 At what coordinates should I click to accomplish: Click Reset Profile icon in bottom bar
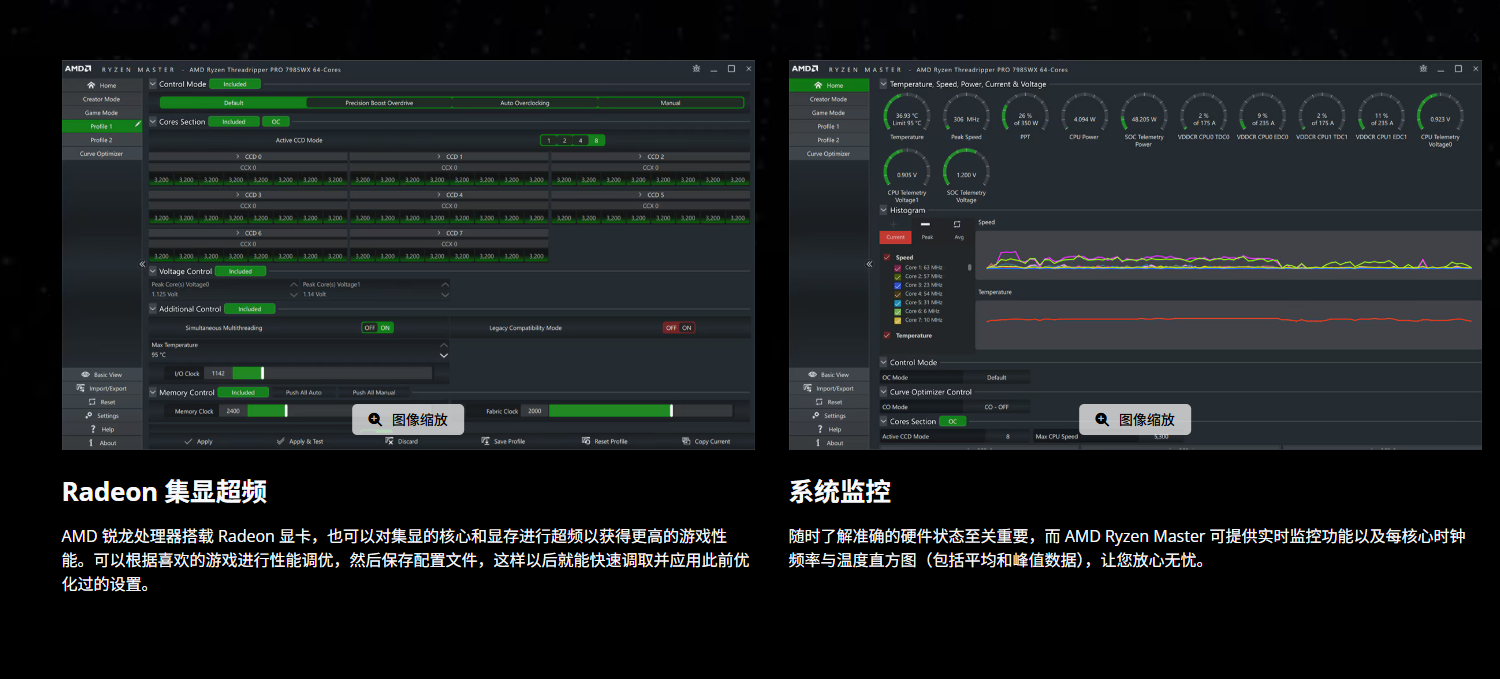(x=586, y=441)
